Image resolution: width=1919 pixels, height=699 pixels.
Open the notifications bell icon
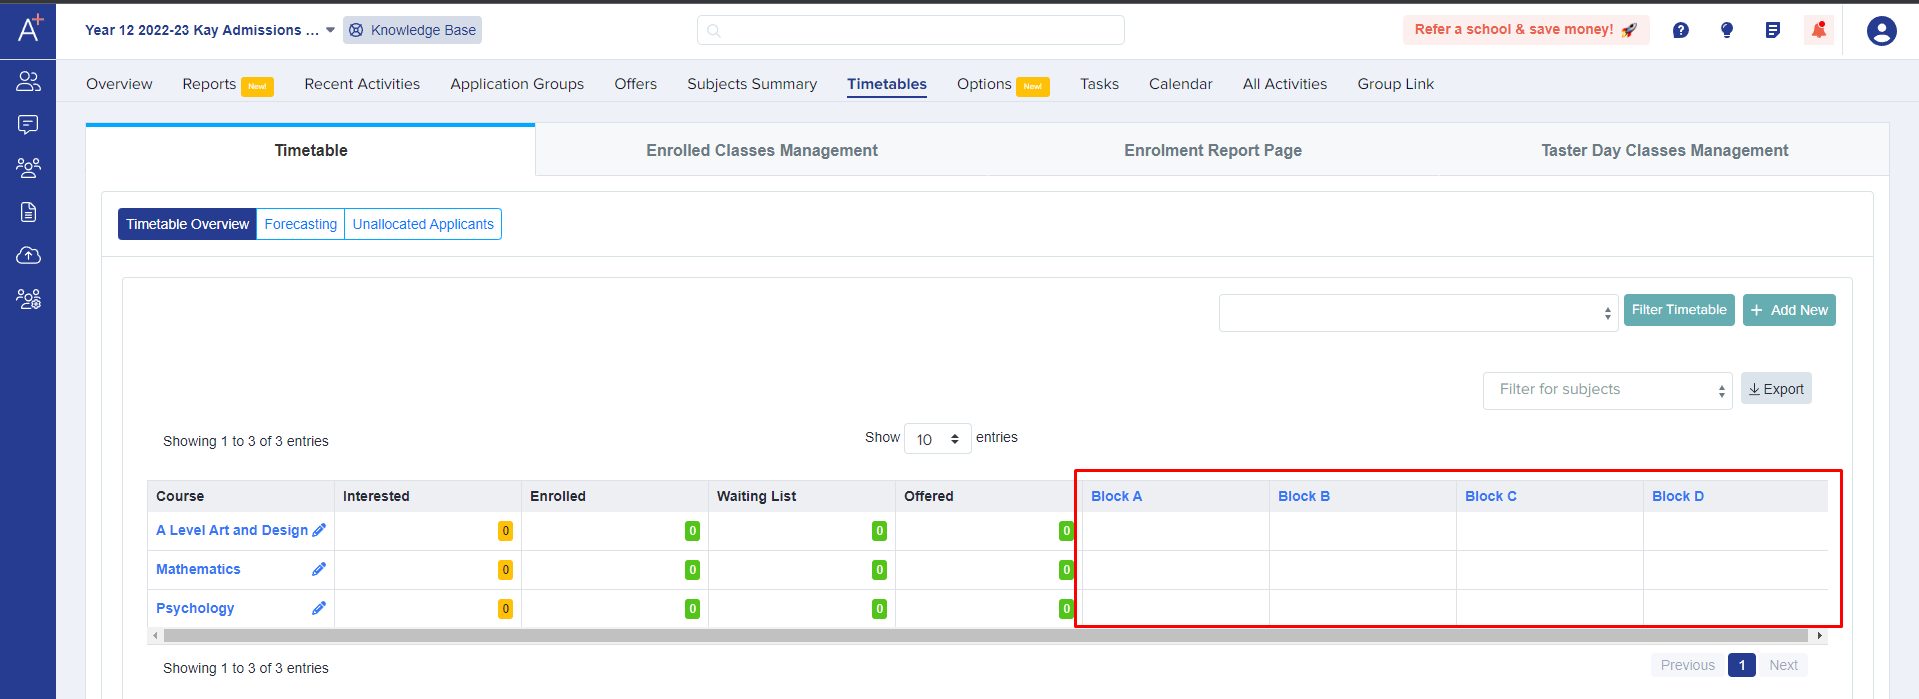pyautogui.click(x=1819, y=30)
